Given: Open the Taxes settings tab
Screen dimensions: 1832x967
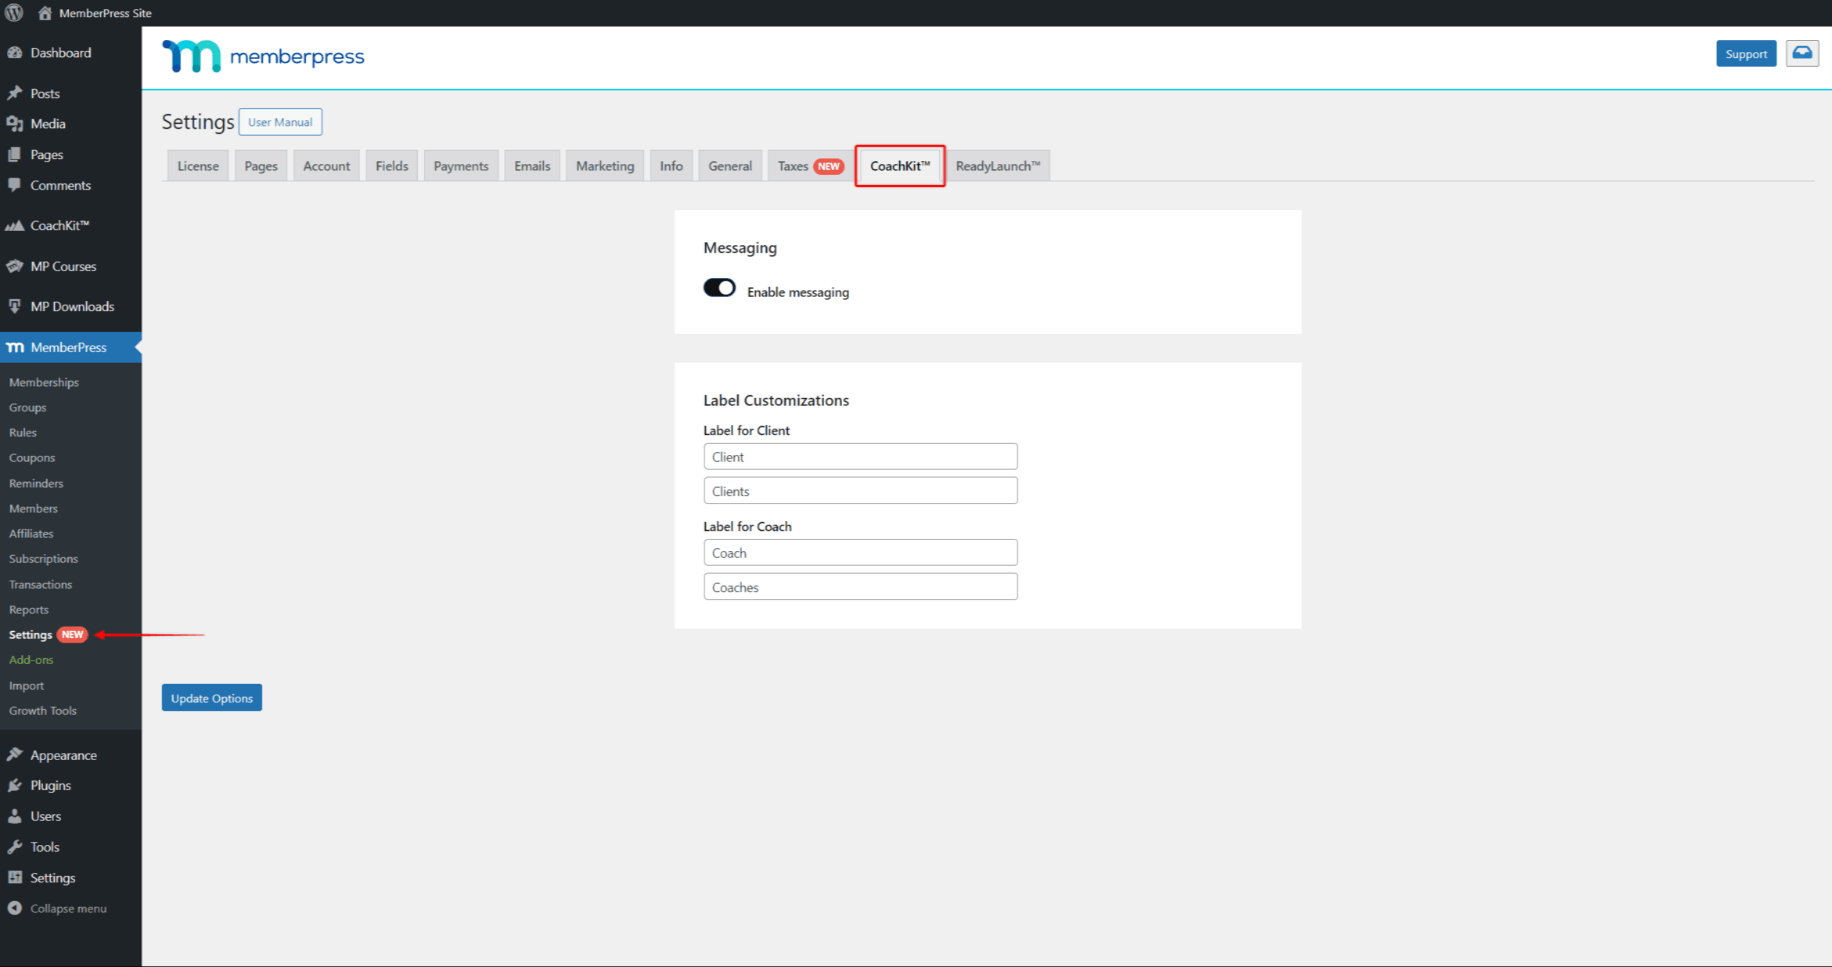Looking at the screenshot, I should click(x=793, y=165).
